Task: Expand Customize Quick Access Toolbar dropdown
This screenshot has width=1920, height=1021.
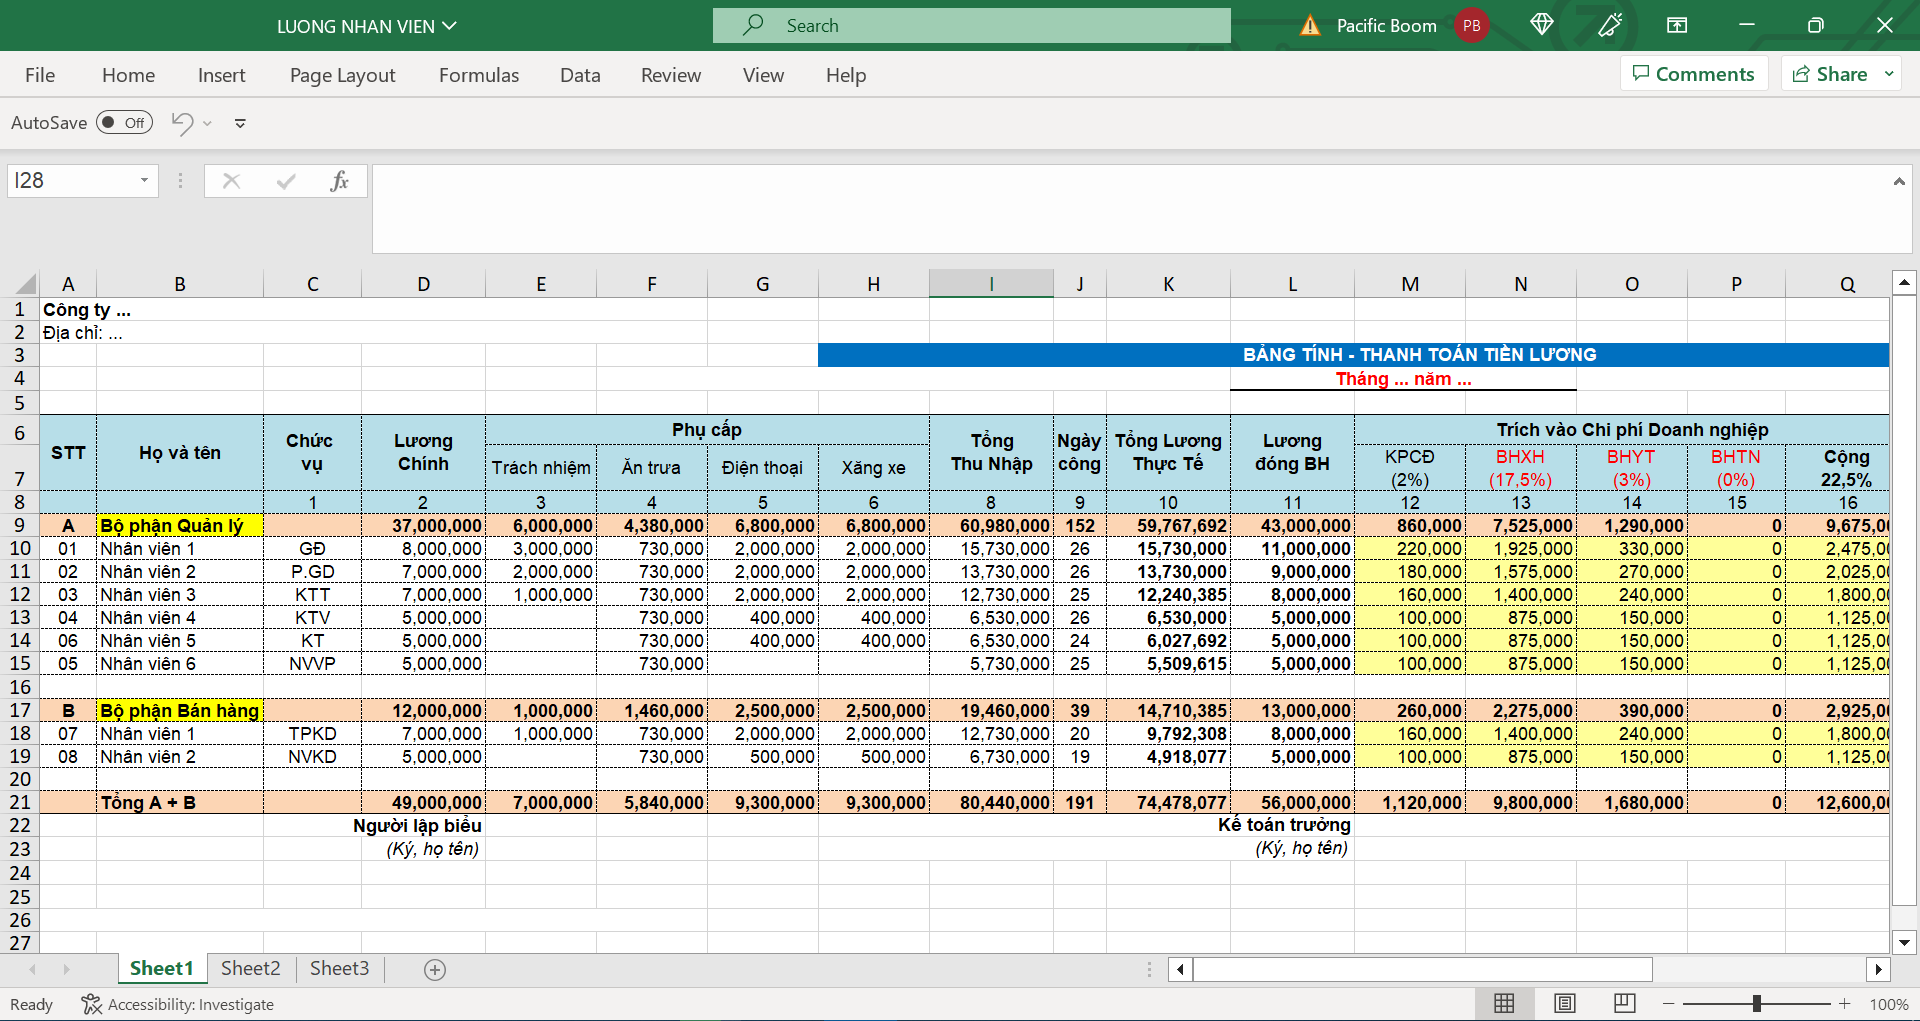Action: pos(240,124)
